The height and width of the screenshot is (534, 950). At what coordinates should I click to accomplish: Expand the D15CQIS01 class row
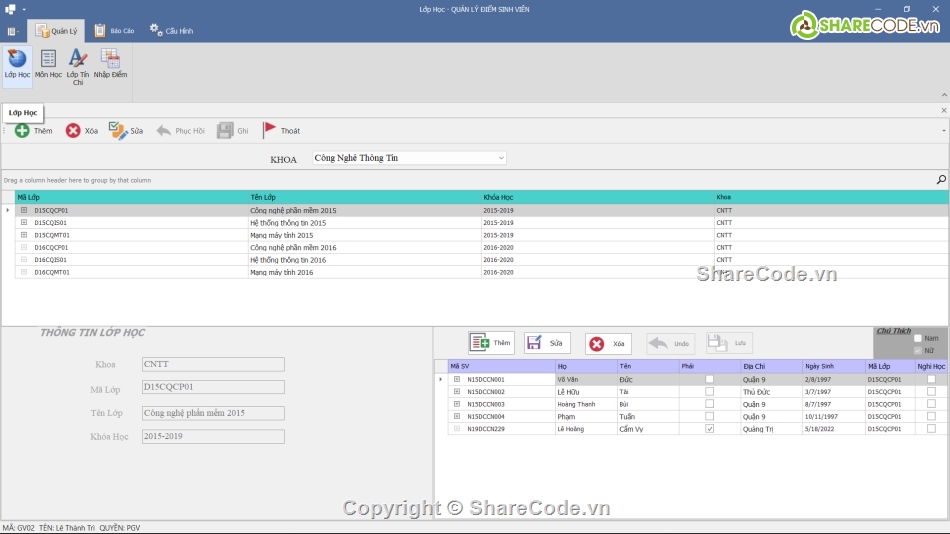click(x=24, y=223)
